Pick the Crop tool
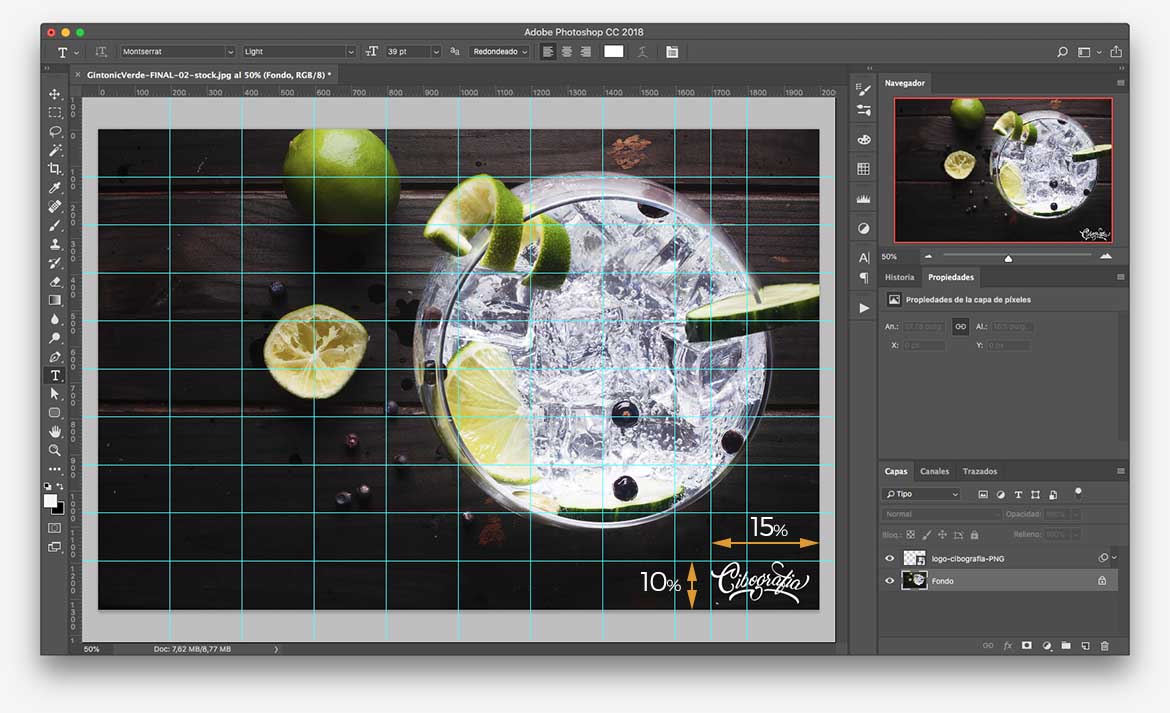This screenshot has height=713, width=1170. point(55,169)
